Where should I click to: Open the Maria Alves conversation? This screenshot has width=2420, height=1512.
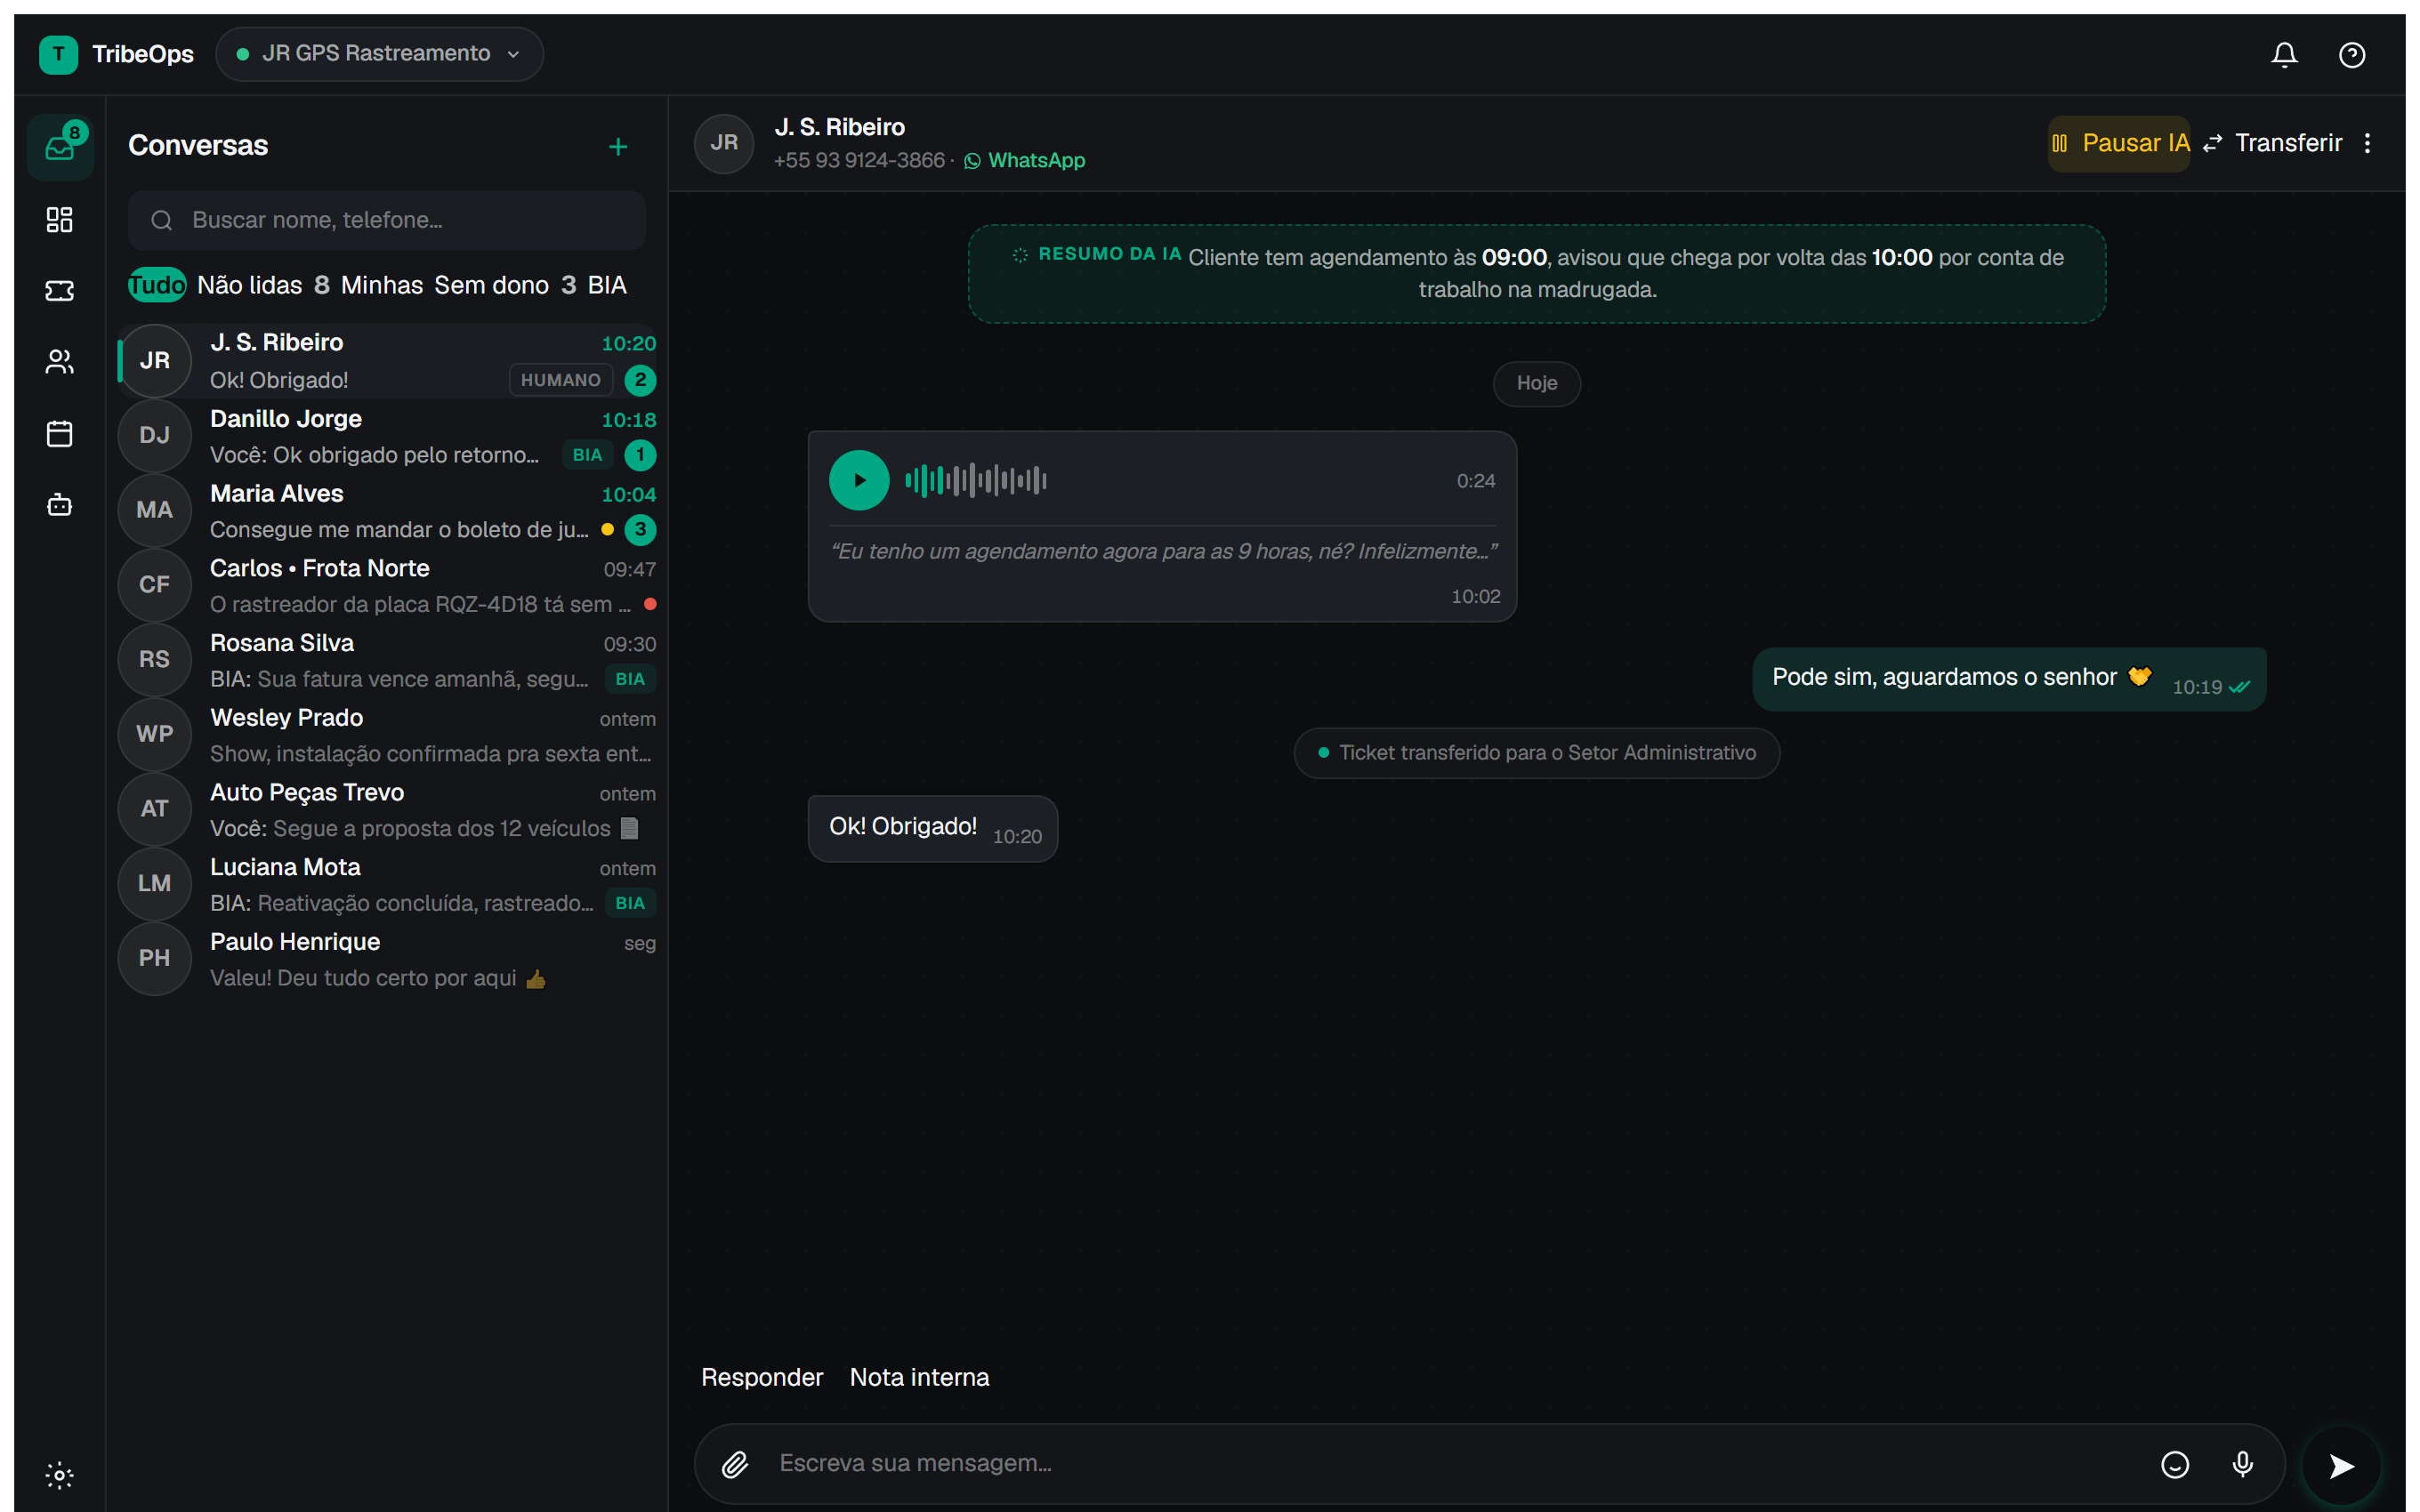point(387,511)
